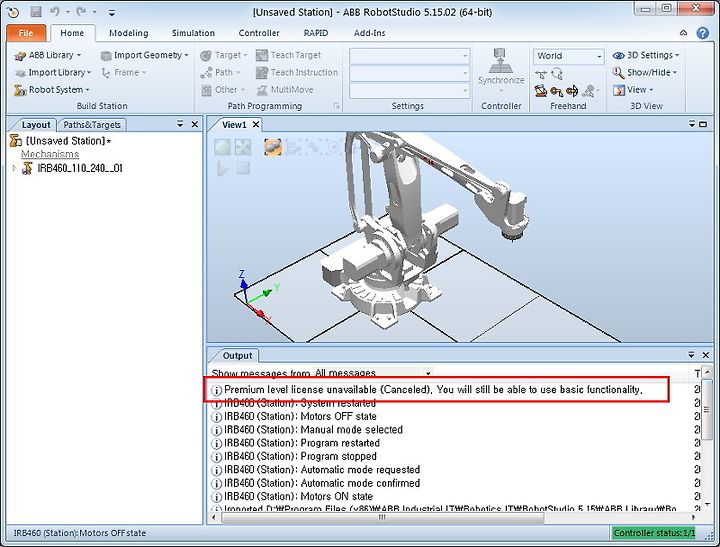The width and height of the screenshot is (720, 547).
Task: Toggle the highlighted Part Selection icon
Action: click(273, 147)
